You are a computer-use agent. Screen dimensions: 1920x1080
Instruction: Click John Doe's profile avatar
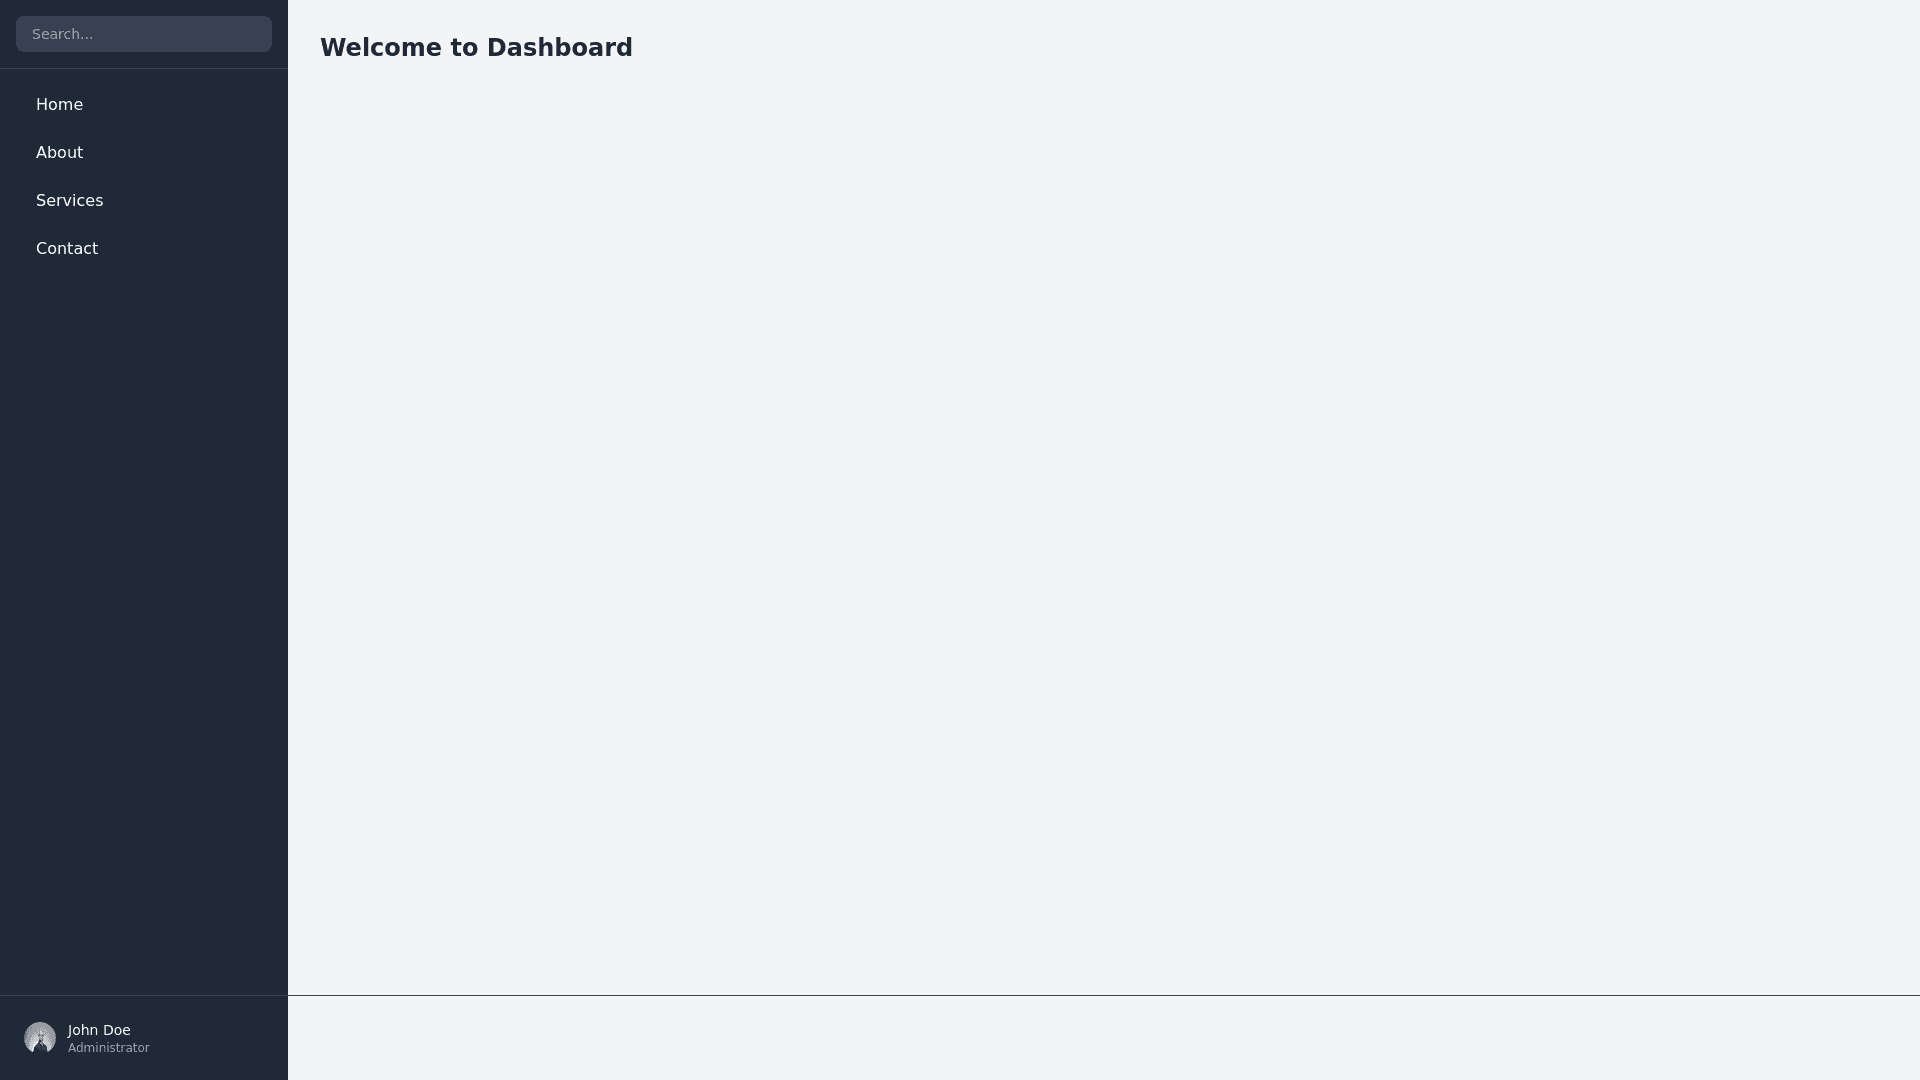click(40, 1037)
